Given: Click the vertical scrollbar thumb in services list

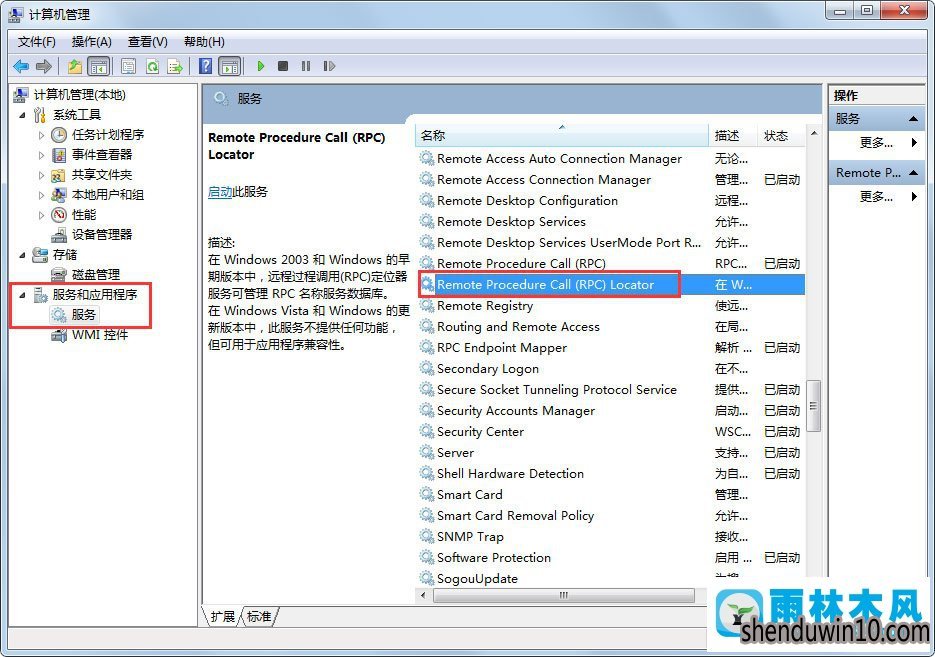Looking at the screenshot, I should click(813, 406).
